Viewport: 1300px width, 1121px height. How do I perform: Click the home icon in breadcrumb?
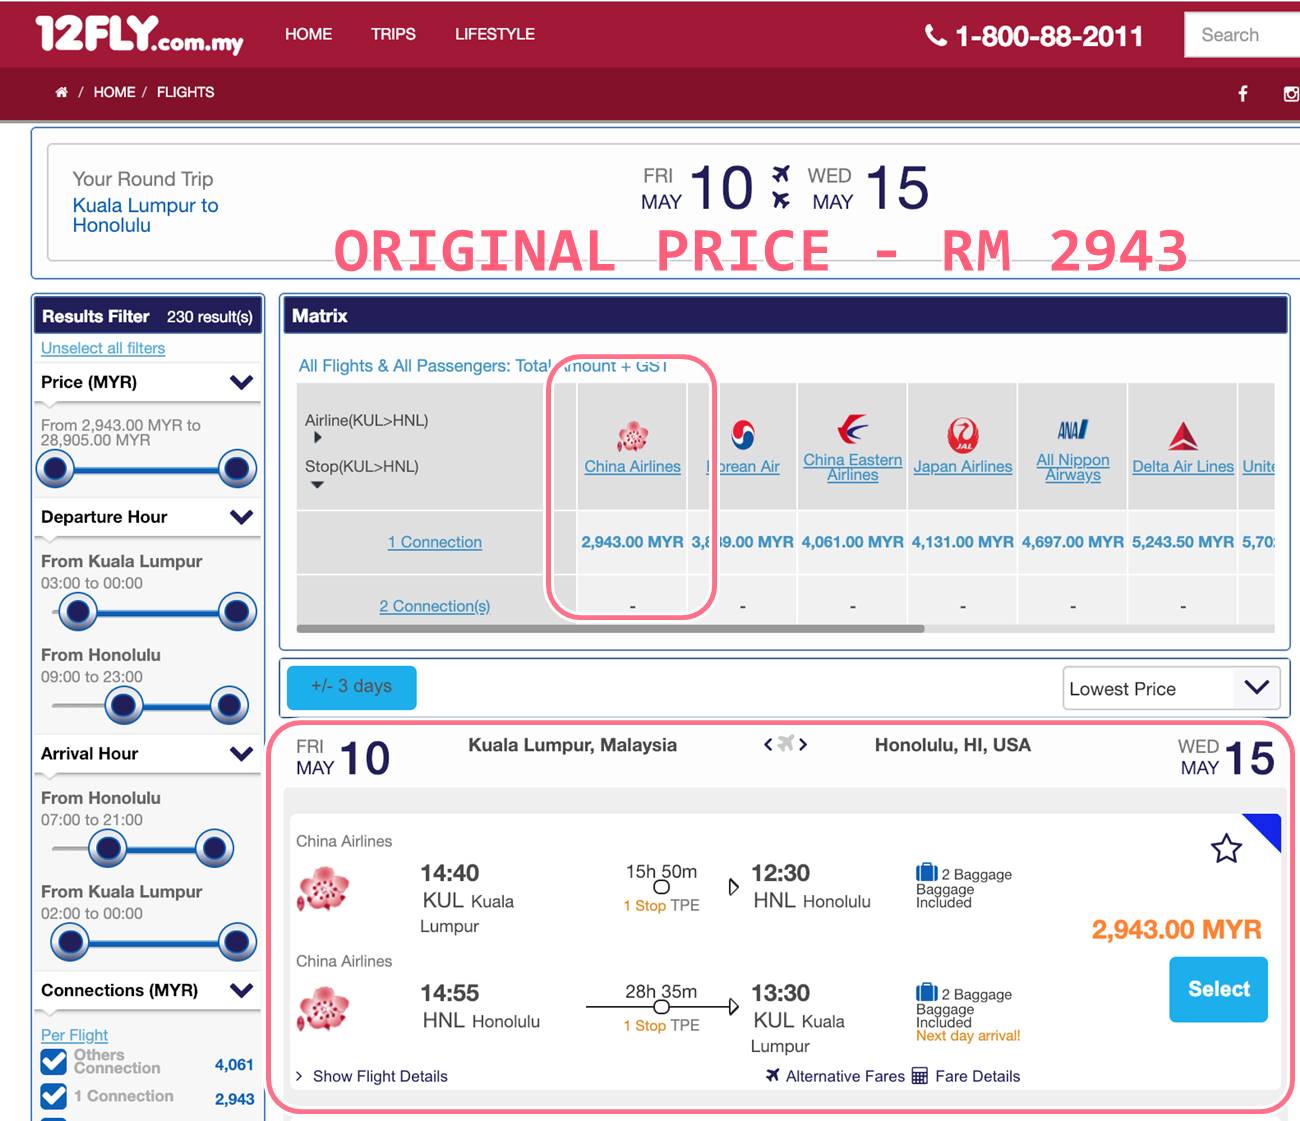click(x=62, y=92)
